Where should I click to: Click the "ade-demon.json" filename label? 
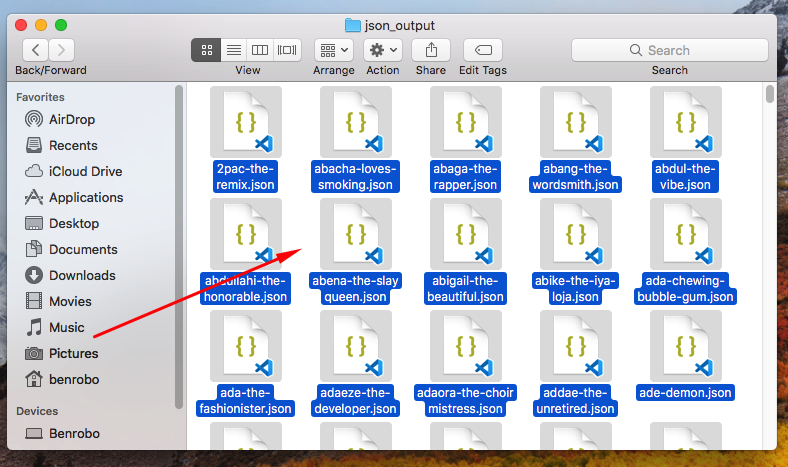(x=685, y=393)
